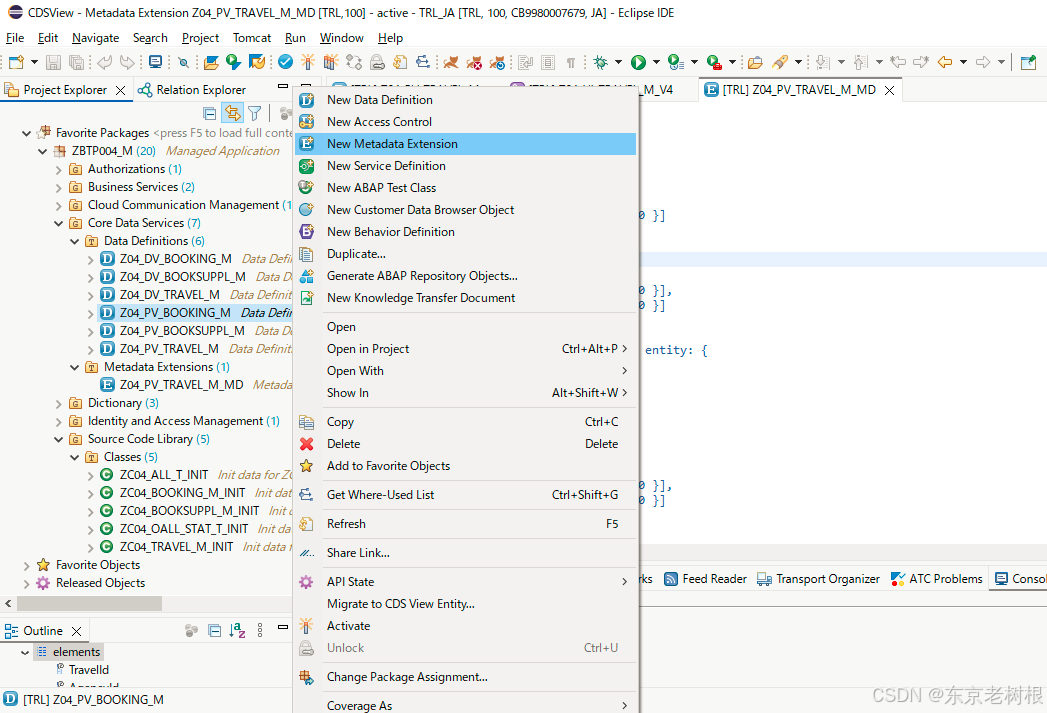Open the ATC Problems tab
The image size is (1047, 713).
click(x=937, y=579)
